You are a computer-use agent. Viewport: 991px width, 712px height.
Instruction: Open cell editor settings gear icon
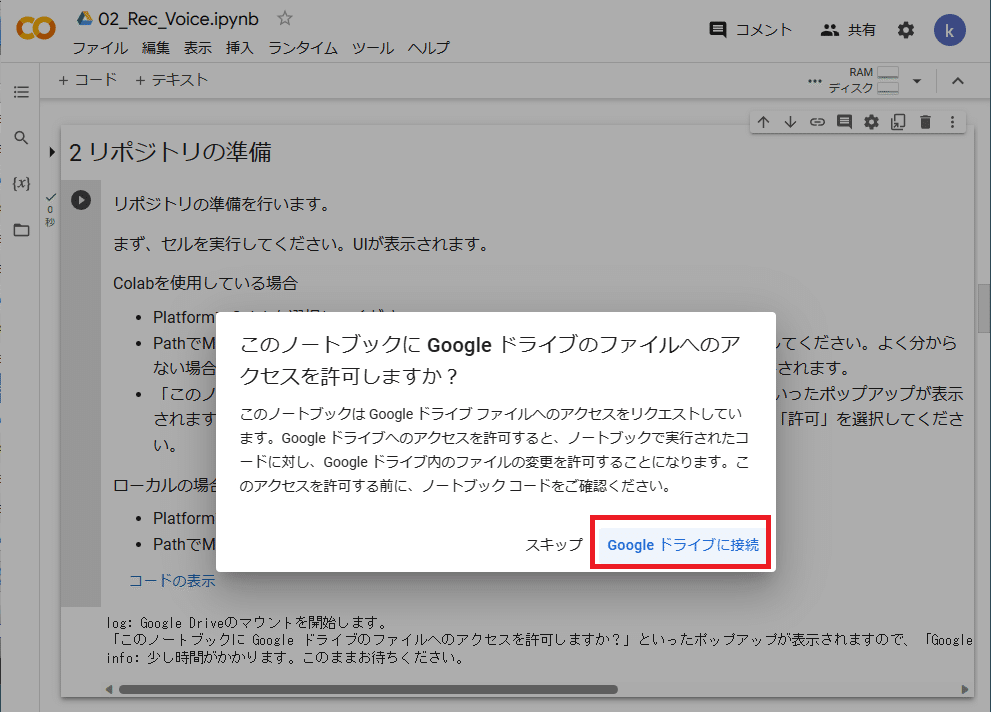click(x=872, y=122)
